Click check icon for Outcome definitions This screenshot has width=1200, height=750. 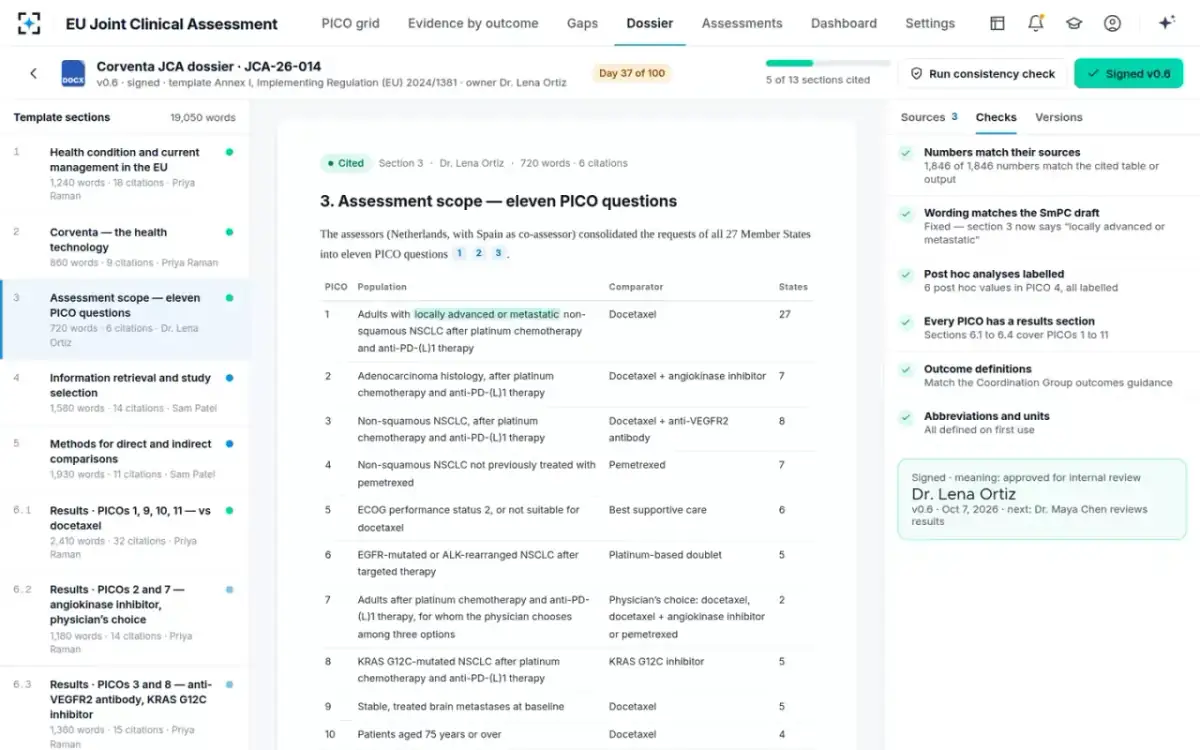tap(905, 369)
